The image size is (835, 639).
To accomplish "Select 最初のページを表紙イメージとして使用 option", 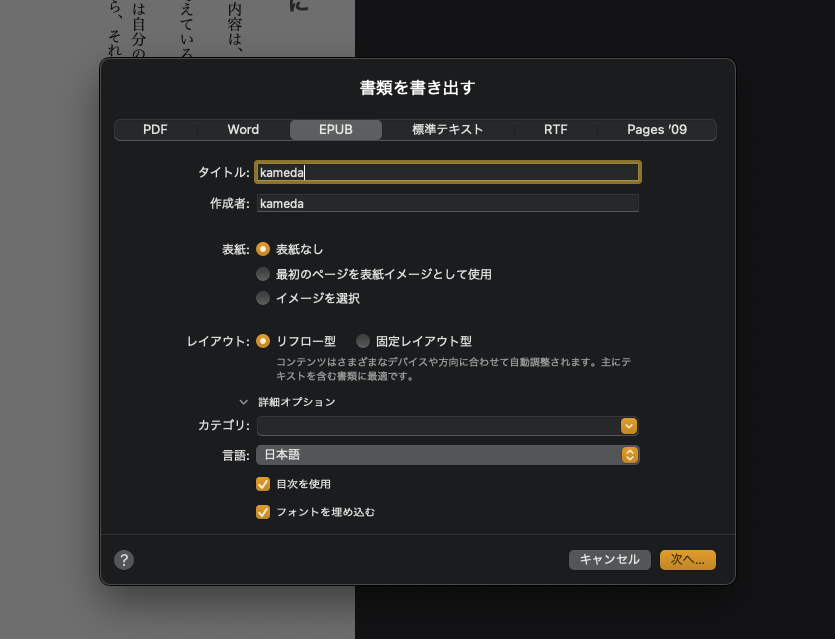I will tap(263, 274).
